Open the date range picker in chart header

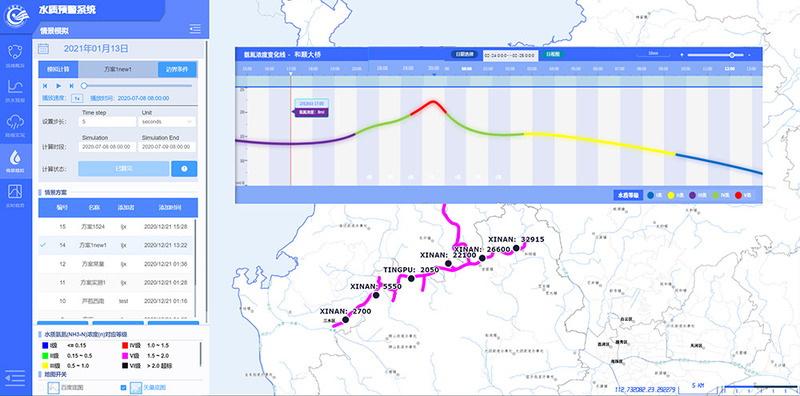[x=510, y=55]
